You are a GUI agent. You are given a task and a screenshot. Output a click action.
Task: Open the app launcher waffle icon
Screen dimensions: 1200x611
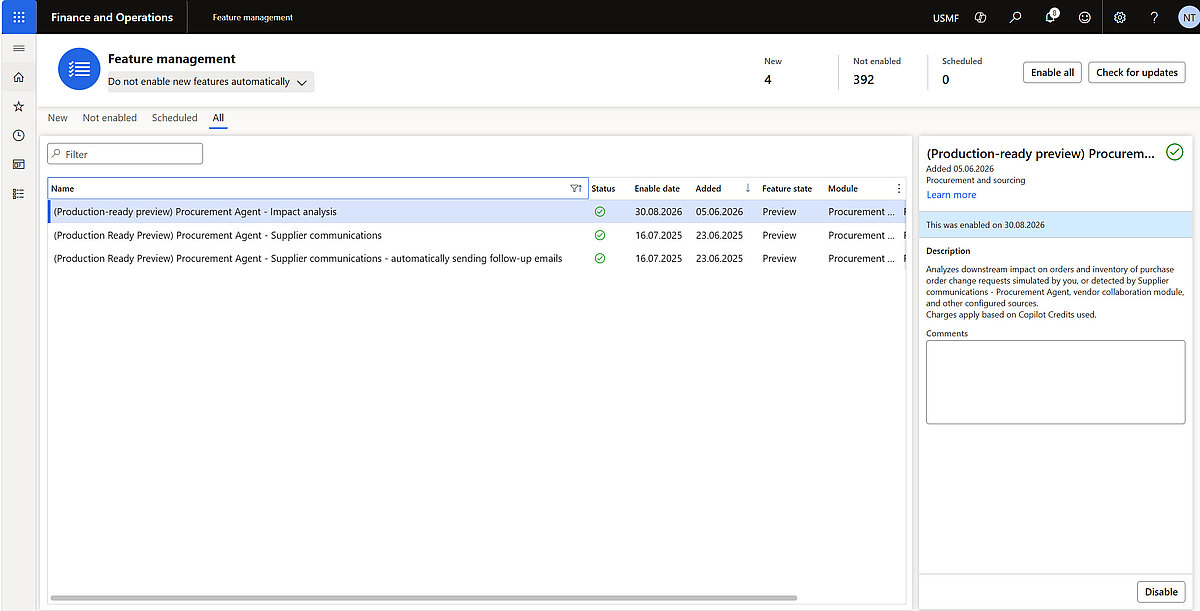(18, 17)
